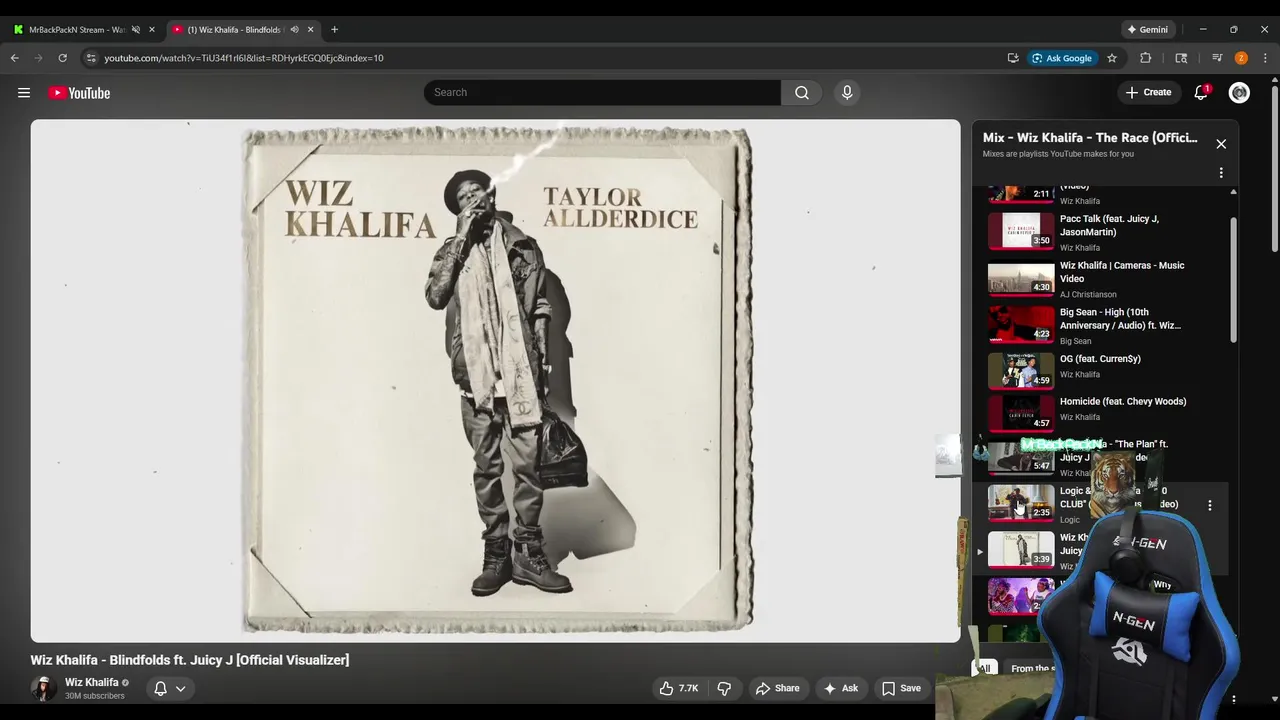
Task: Open the media controls icon
Action: coord(1217,58)
